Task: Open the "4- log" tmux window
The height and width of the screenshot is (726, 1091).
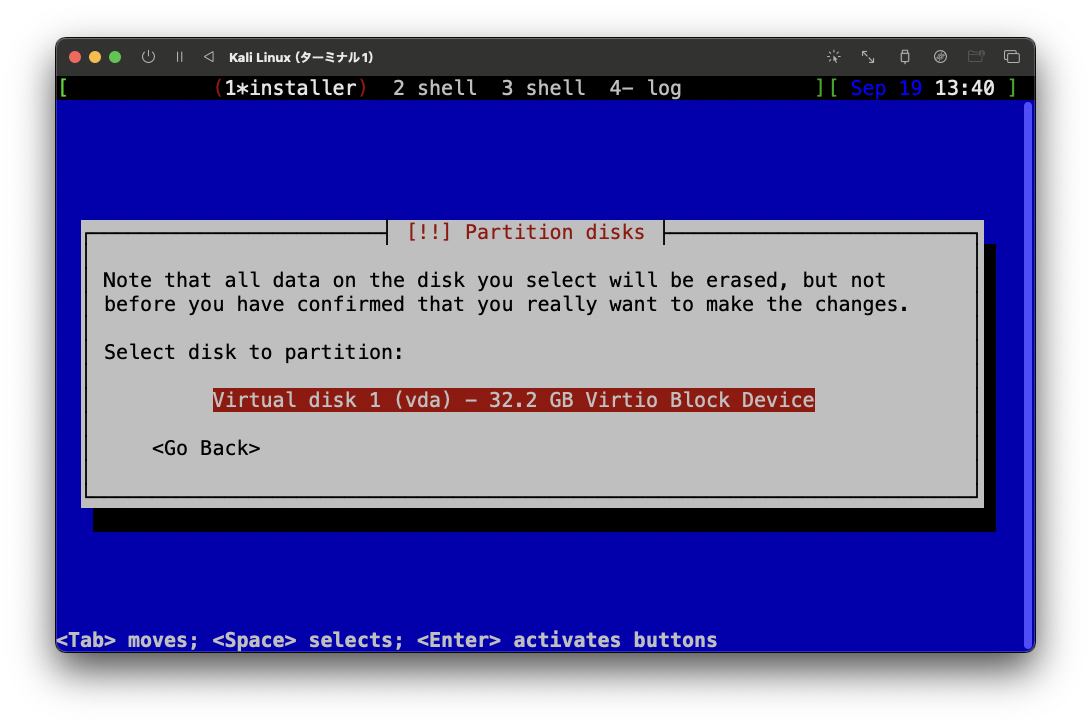Action: [649, 88]
